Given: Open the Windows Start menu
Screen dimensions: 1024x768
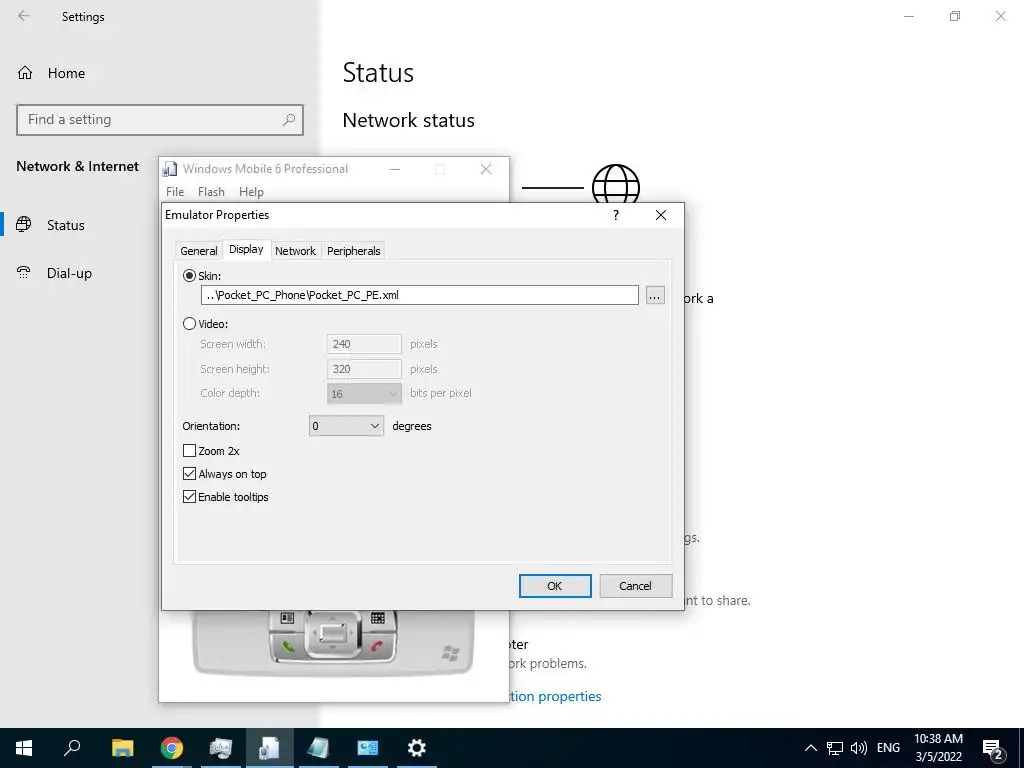Looking at the screenshot, I should 24,748.
